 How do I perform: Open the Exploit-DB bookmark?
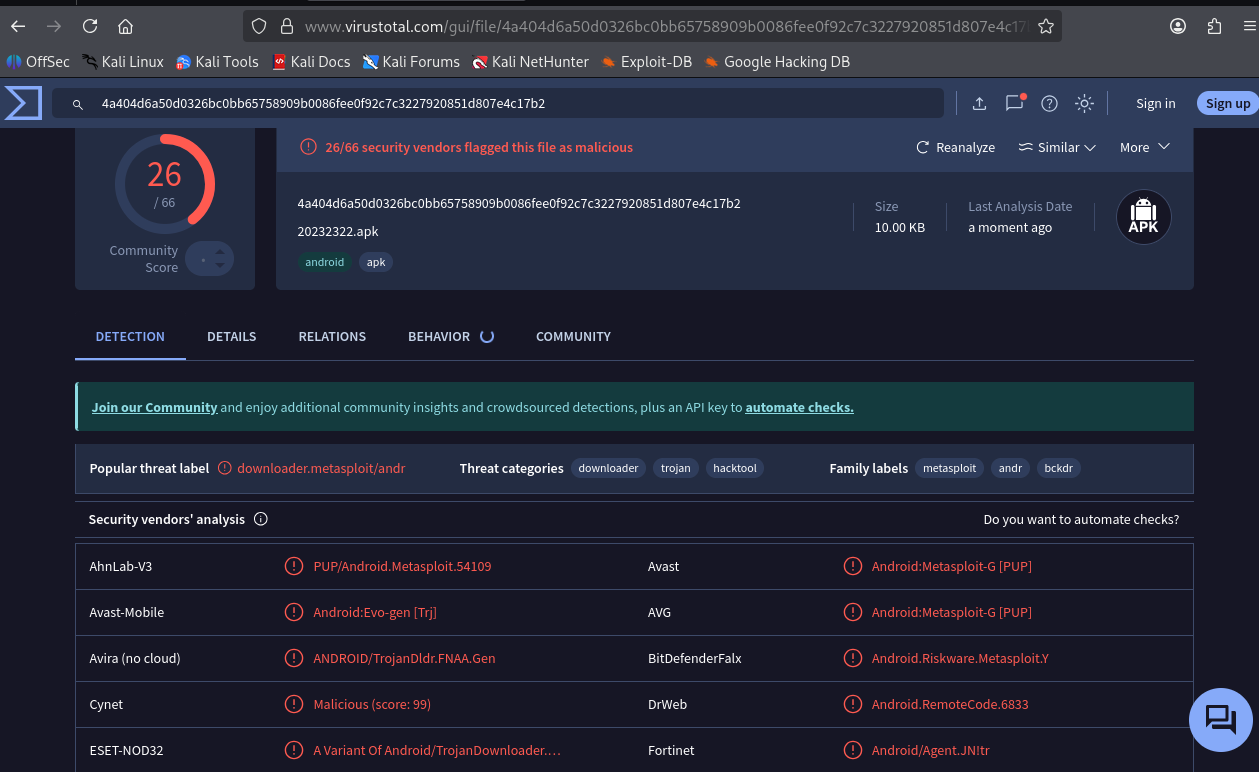646,62
